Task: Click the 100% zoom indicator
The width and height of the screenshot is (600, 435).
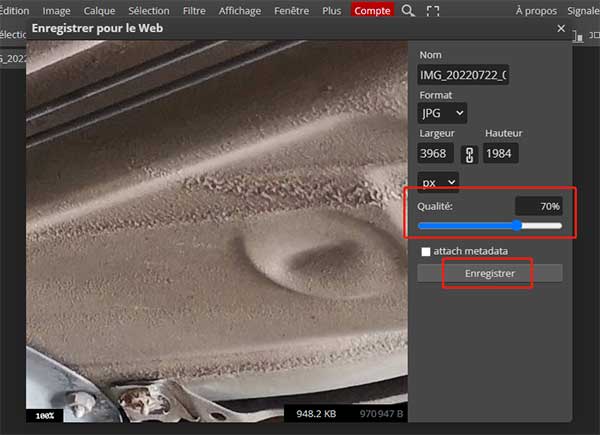Action: pos(45,415)
